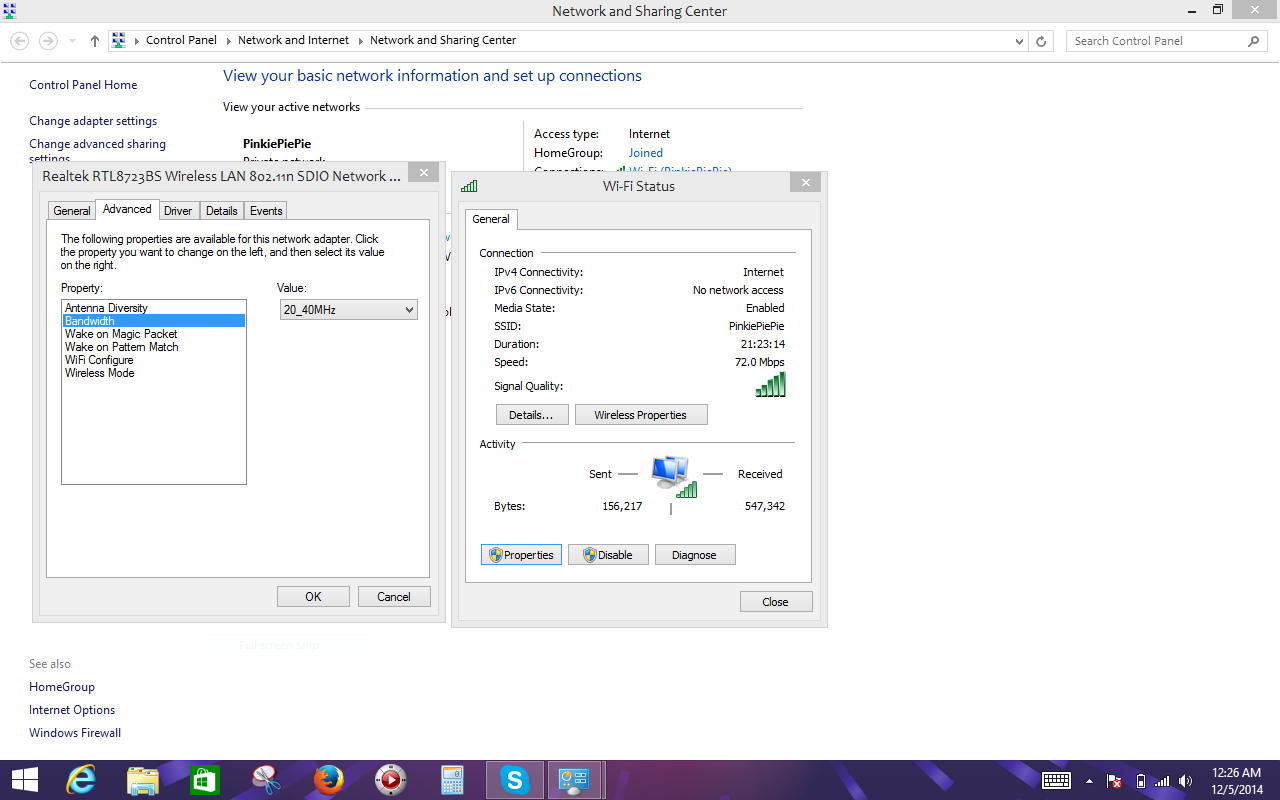This screenshot has width=1280, height=800.
Task: Select Bandwidth in the Property list
Action: 154,321
